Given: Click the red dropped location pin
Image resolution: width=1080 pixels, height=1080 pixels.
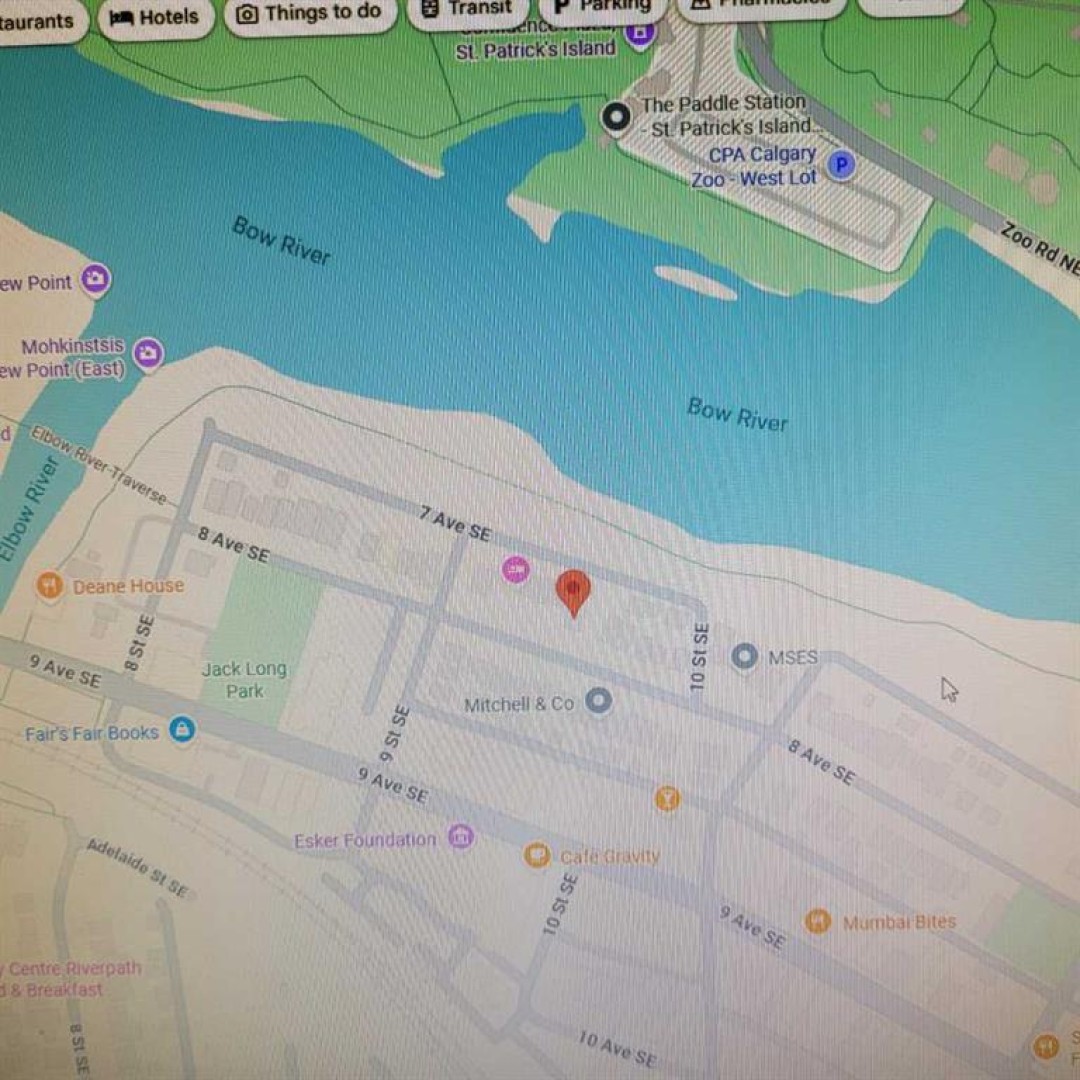Looking at the screenshot, I should pyautogui.click(x=573, y=593).
